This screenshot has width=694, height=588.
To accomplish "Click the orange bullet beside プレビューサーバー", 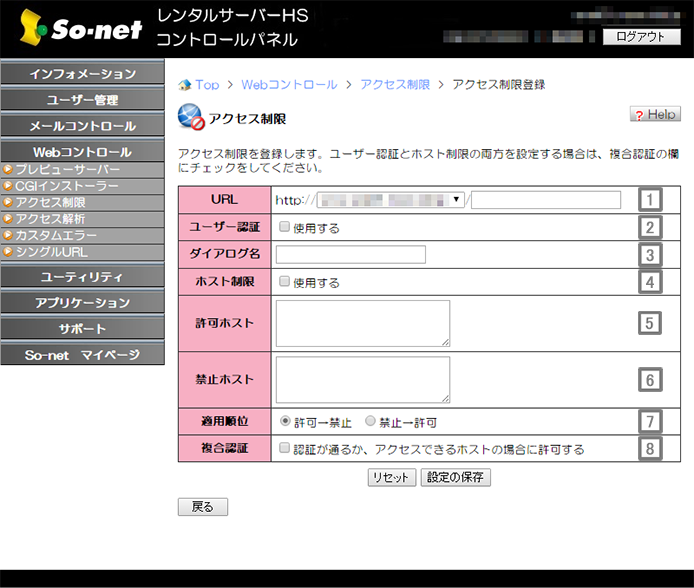I will (8, 171).
